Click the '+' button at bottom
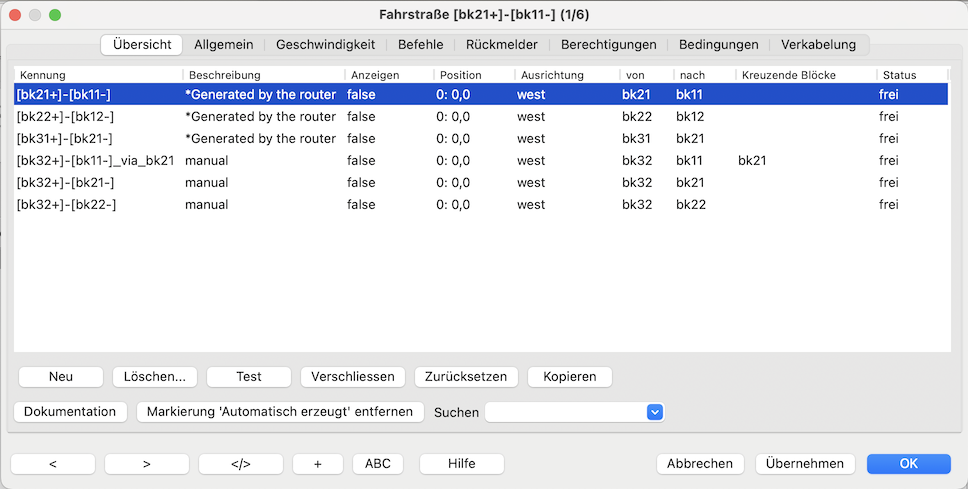This screenshot has height=489, width=968. pyautogui.click(x=317, y=464)
